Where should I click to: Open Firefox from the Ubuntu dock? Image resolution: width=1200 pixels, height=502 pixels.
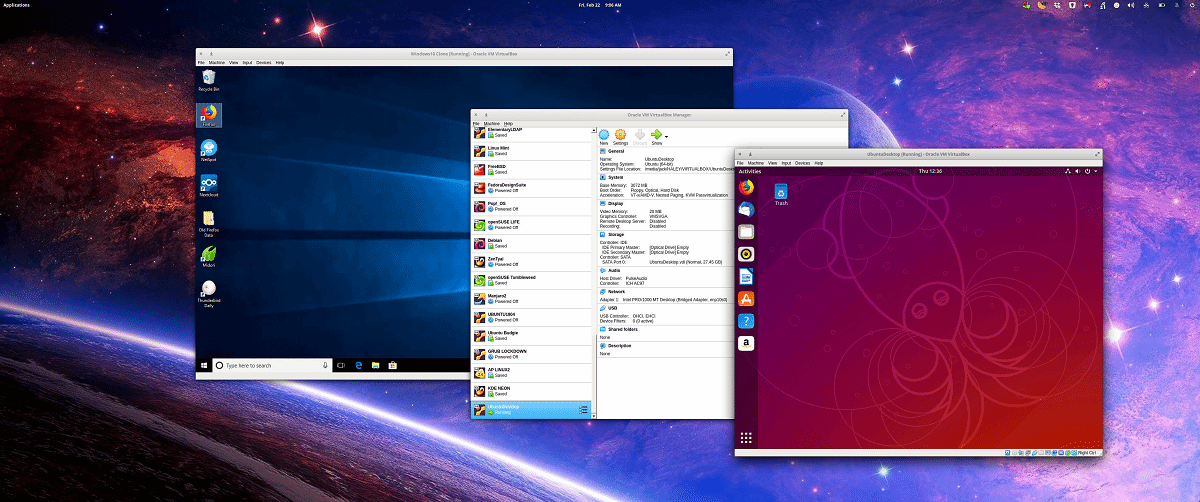tap(746, 187)
